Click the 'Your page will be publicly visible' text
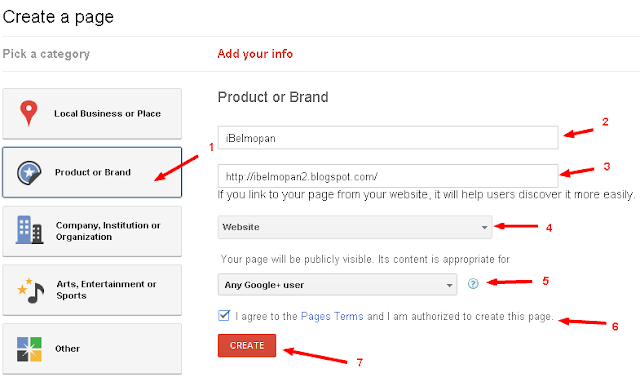 [365, 259]
